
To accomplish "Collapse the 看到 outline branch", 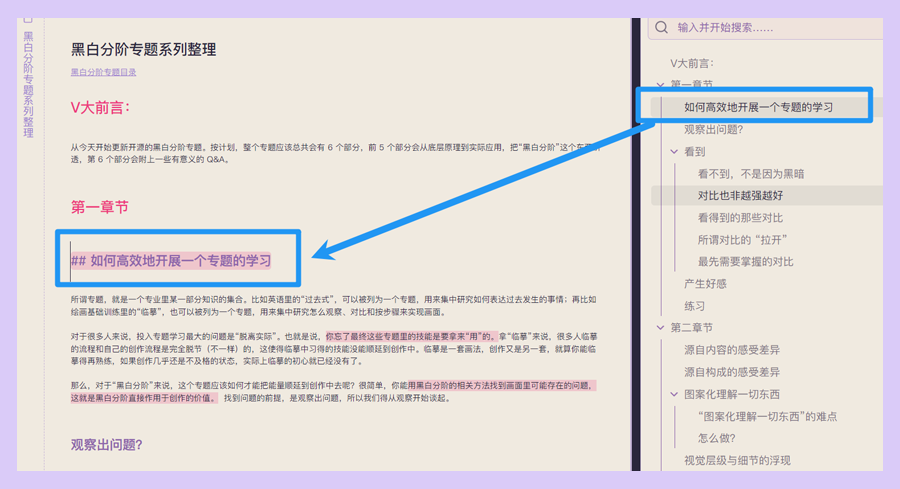I will (674, 152).
